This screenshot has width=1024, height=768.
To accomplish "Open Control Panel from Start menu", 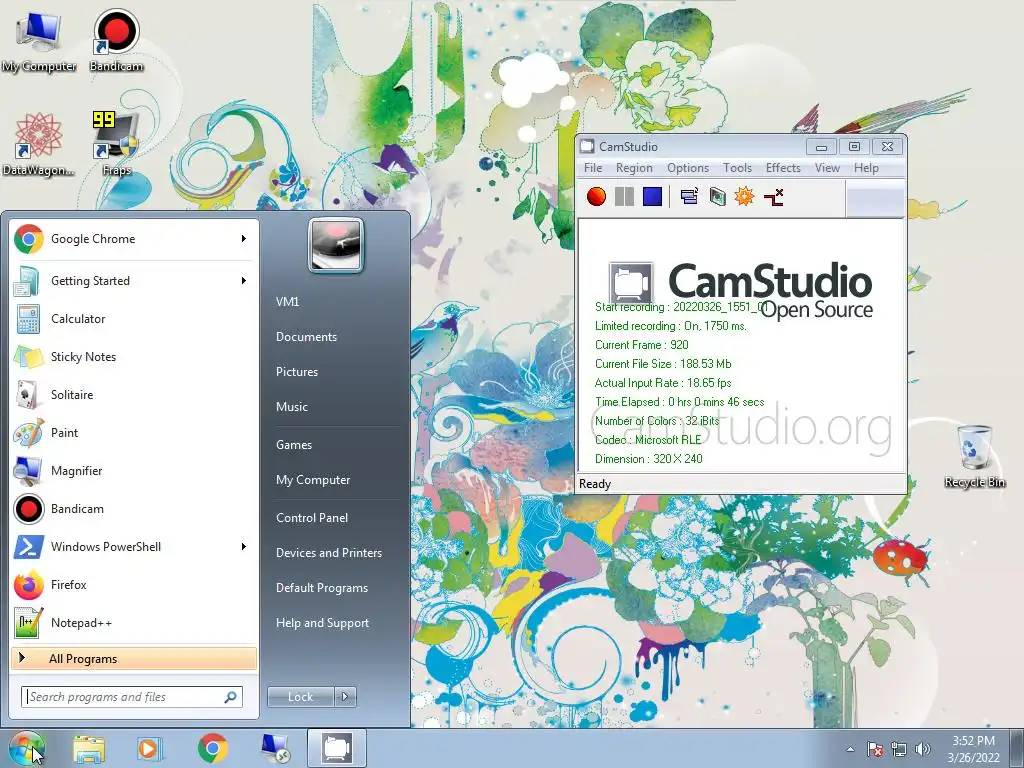I will point(312,518).
